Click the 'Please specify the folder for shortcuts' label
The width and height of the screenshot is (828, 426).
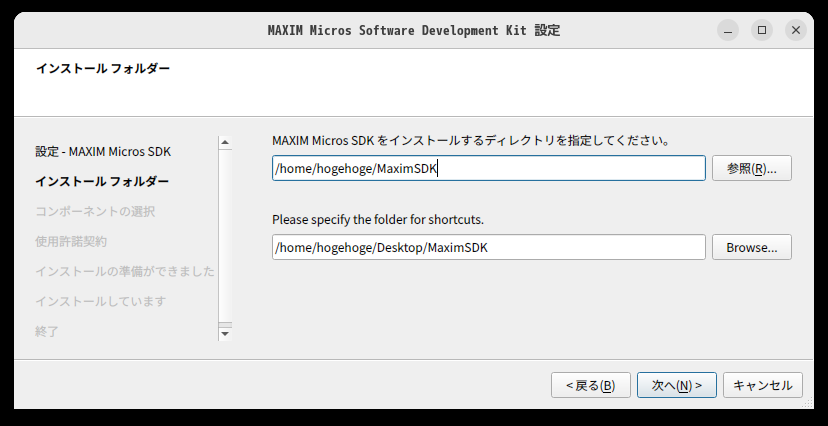378,220
